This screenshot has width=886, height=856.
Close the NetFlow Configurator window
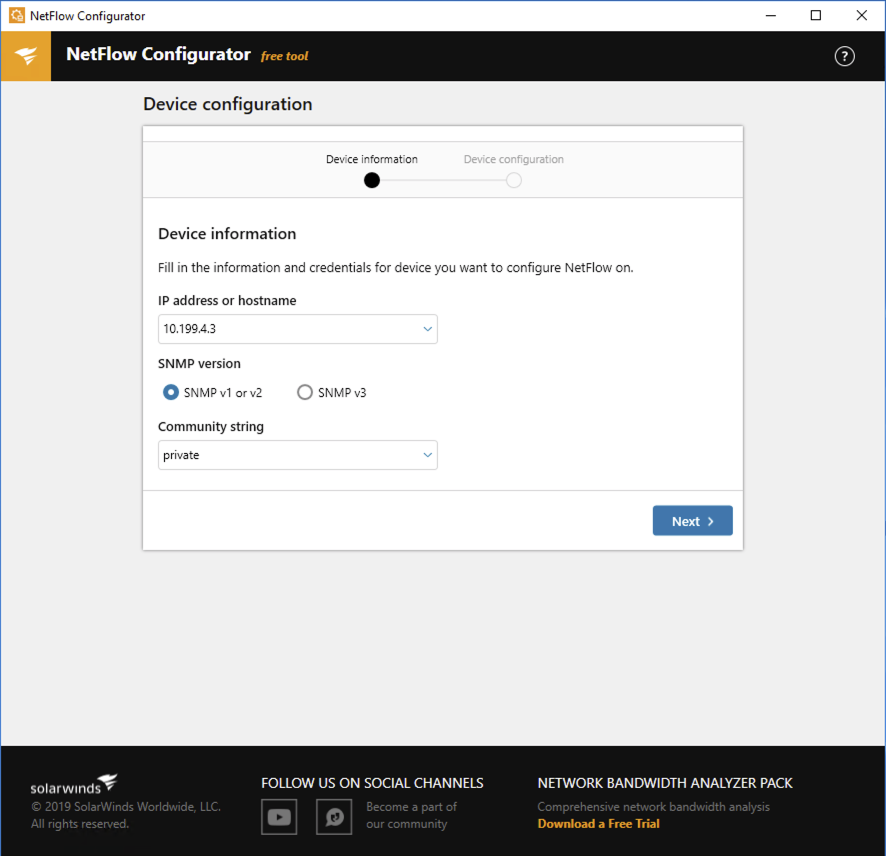point(861,15)
